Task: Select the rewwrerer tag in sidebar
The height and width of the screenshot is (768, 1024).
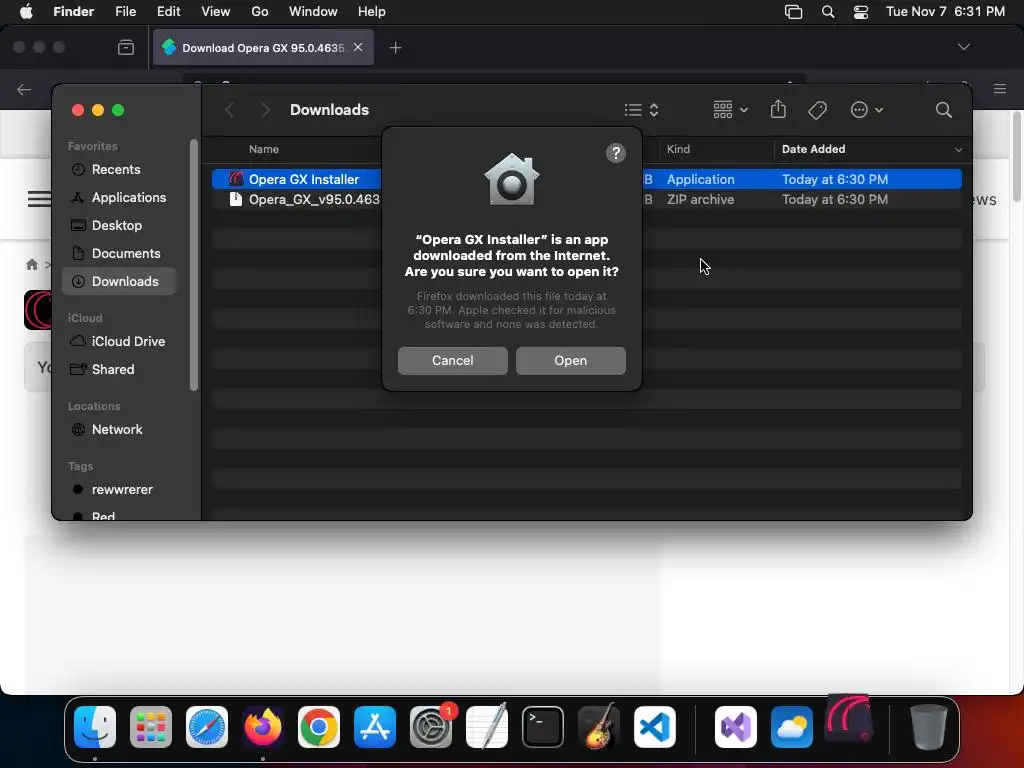Action: tap(121, 490)
